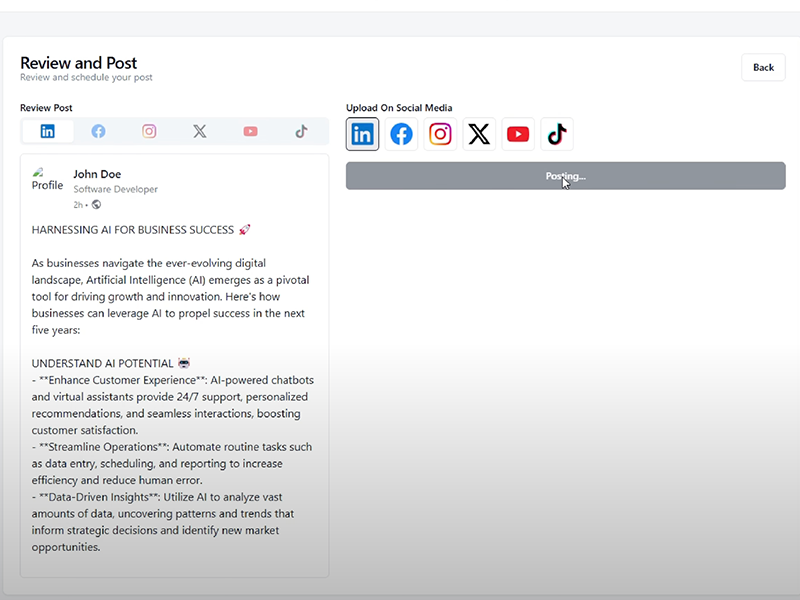Switch preview to the Facebook tab
800x600 pixels.
coord(98,131)
